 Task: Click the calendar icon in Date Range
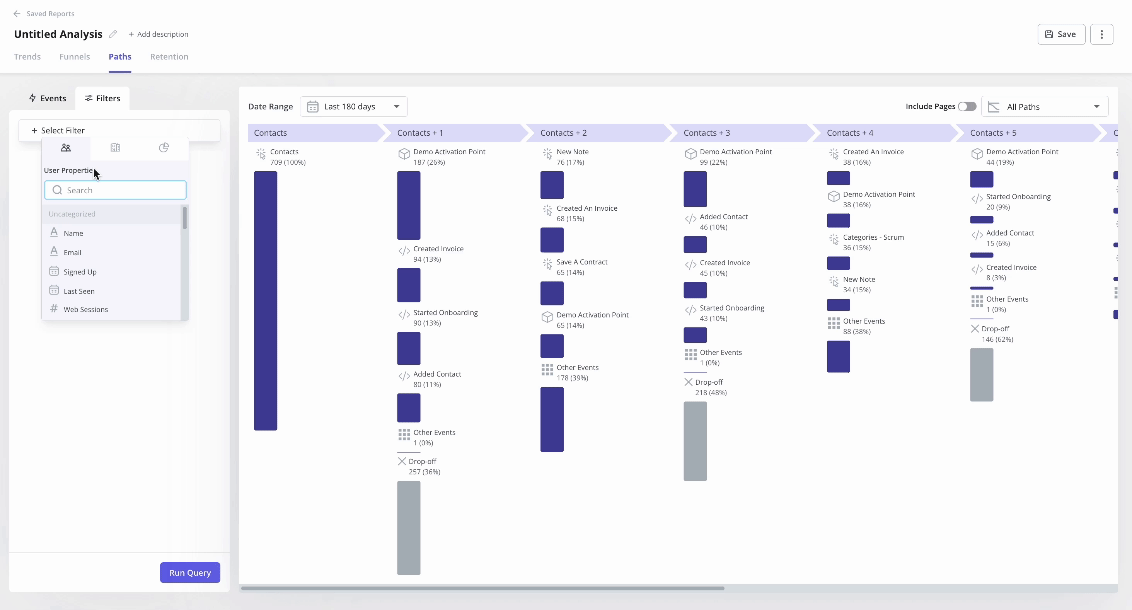click(314, 106)
